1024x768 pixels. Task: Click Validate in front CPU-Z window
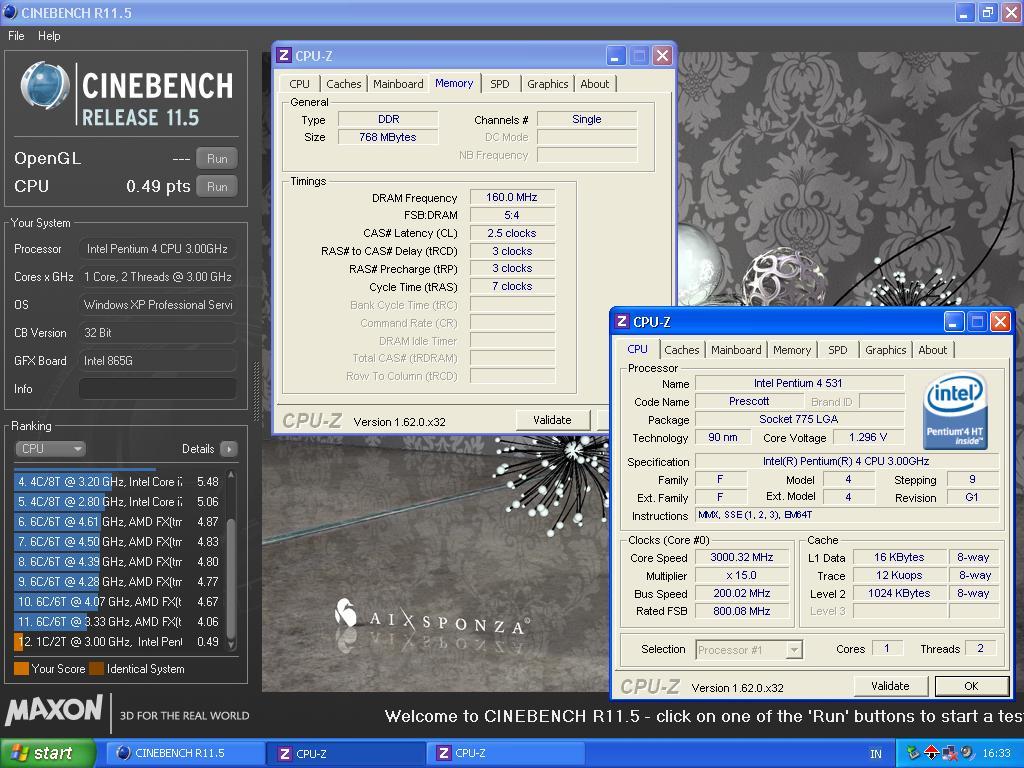pyautogui.click(x=890, y=686)
